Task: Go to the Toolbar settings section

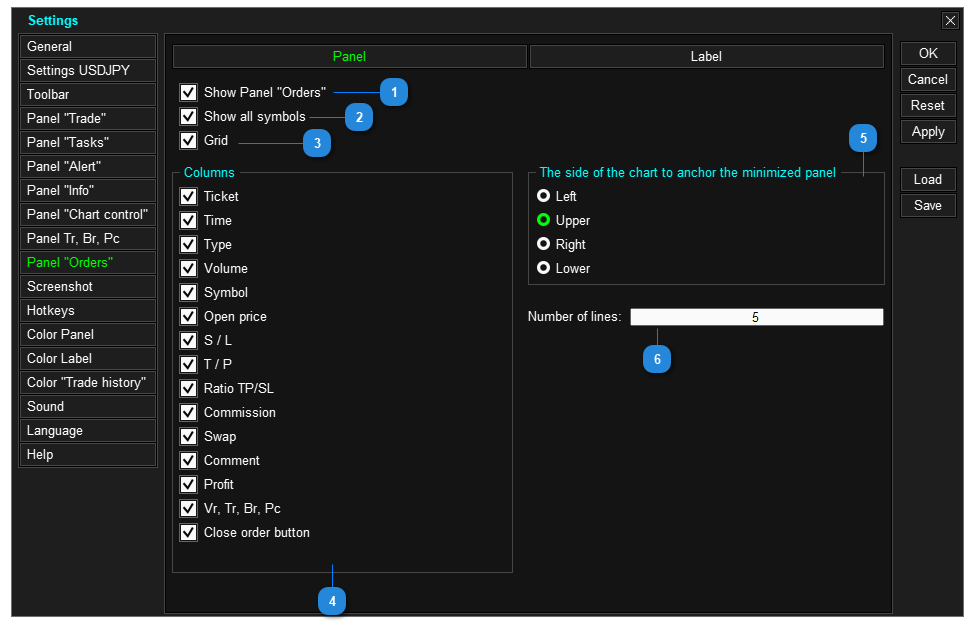Action: (88, 94)
